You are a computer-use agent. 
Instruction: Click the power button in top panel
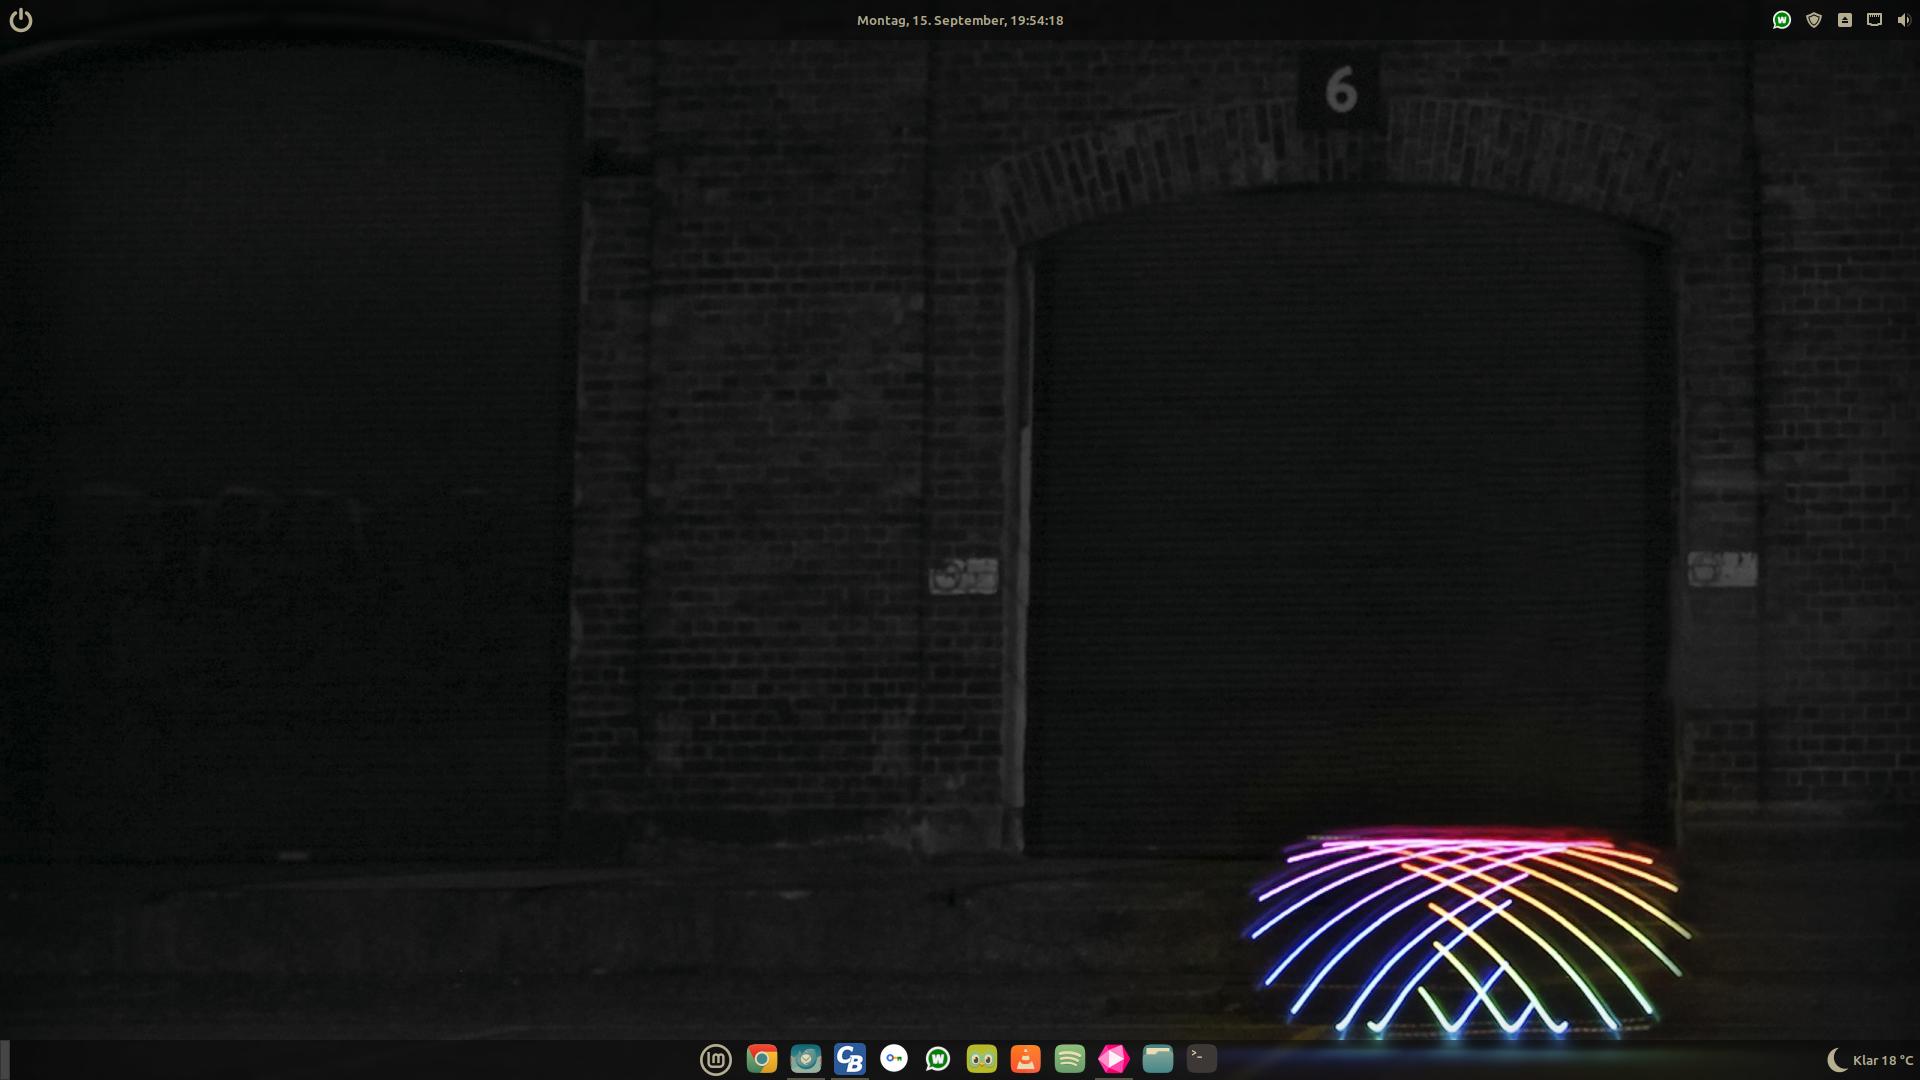21,20
